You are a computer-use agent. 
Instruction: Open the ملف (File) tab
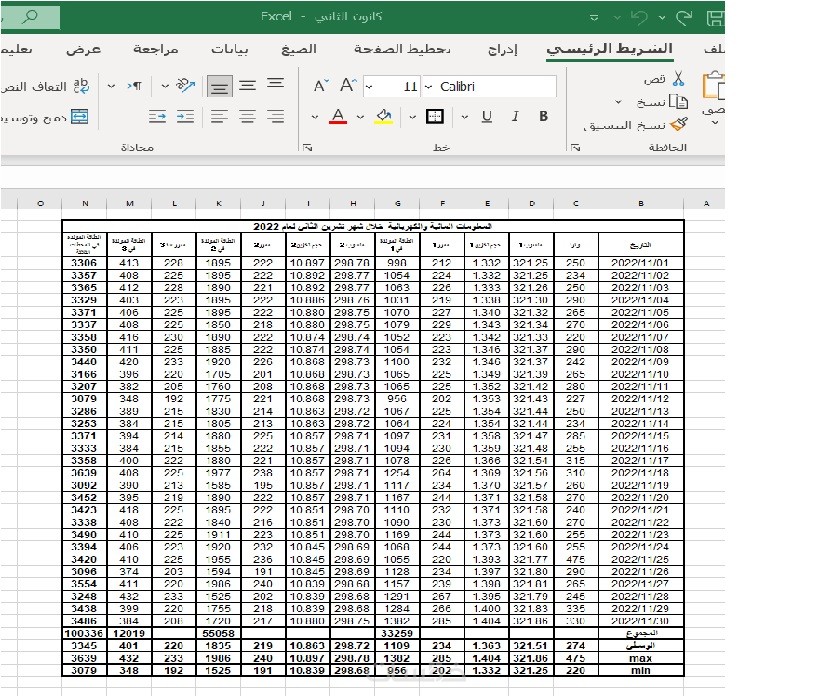[x=714, y=49]
